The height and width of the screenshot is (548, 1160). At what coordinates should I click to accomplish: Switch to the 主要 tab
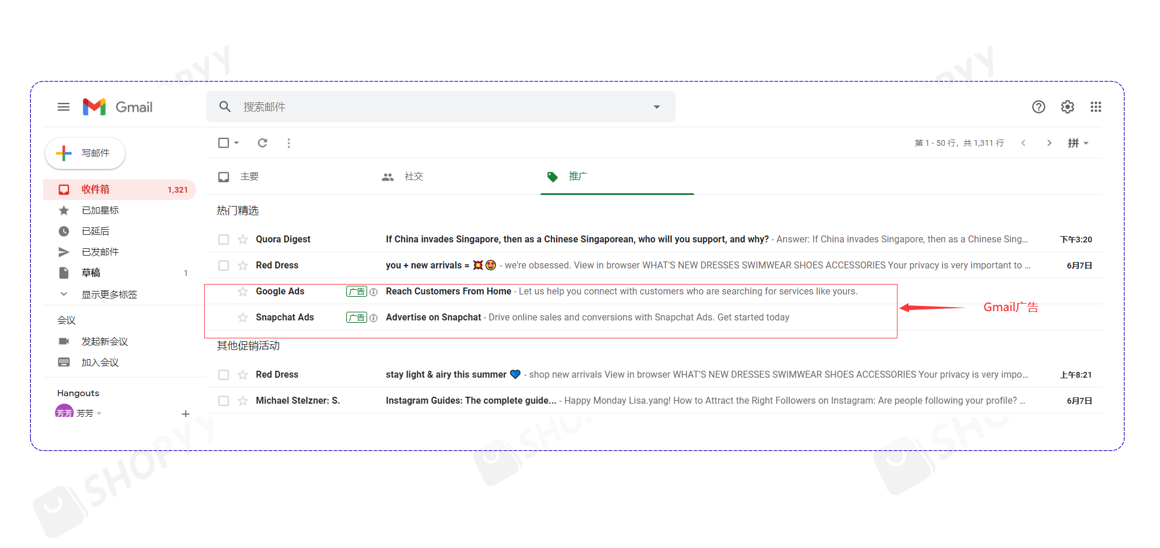(x=249, y=177)
